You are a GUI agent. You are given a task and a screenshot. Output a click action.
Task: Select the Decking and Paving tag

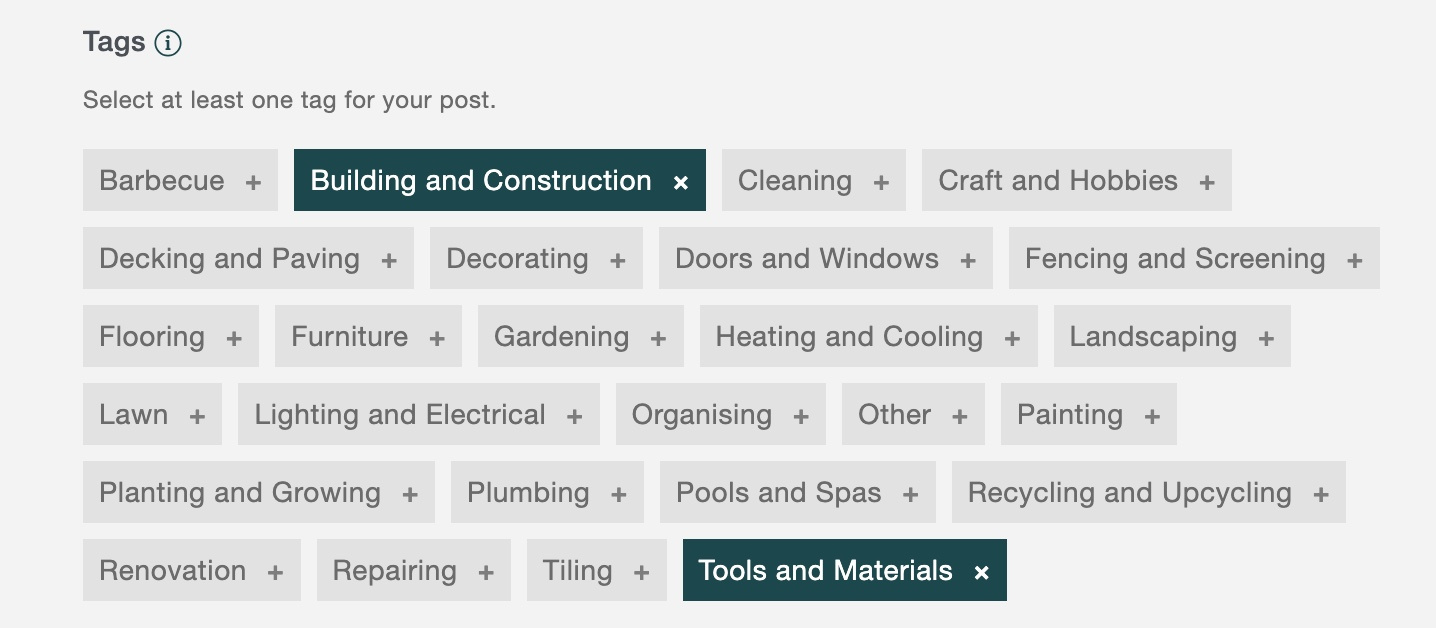247,259
